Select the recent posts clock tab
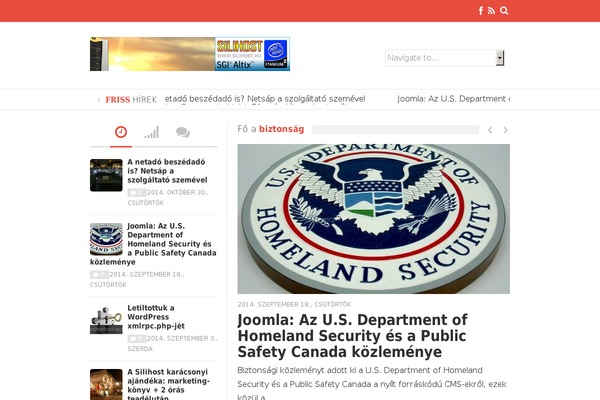The image size is (600, 400). [x=121, y=132]
